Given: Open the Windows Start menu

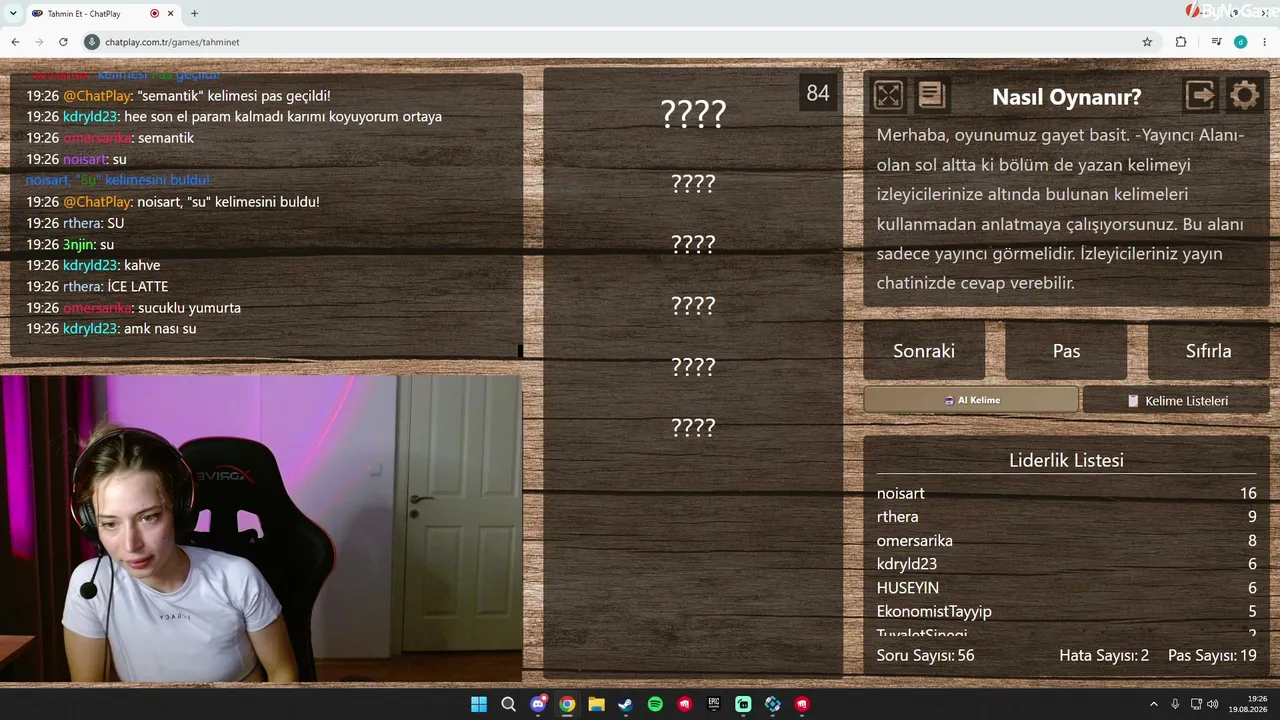Looking at the screenshot, I should 479,704.
